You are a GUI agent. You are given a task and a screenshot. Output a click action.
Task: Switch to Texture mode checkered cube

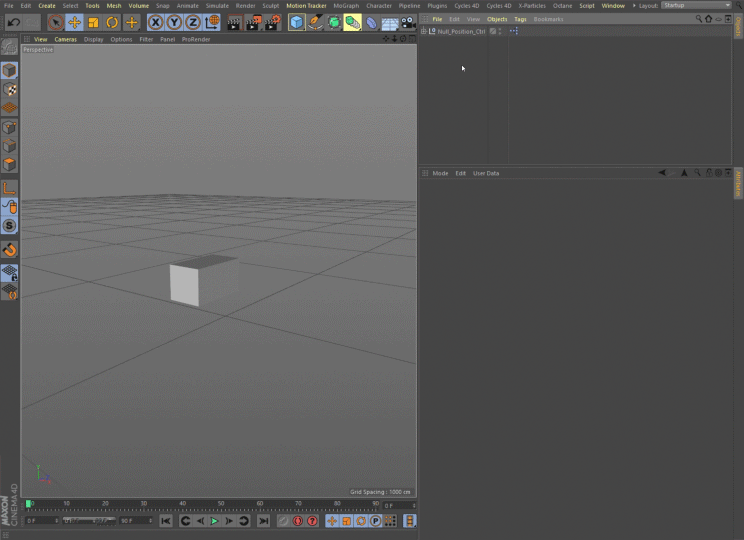coord(9,89)
